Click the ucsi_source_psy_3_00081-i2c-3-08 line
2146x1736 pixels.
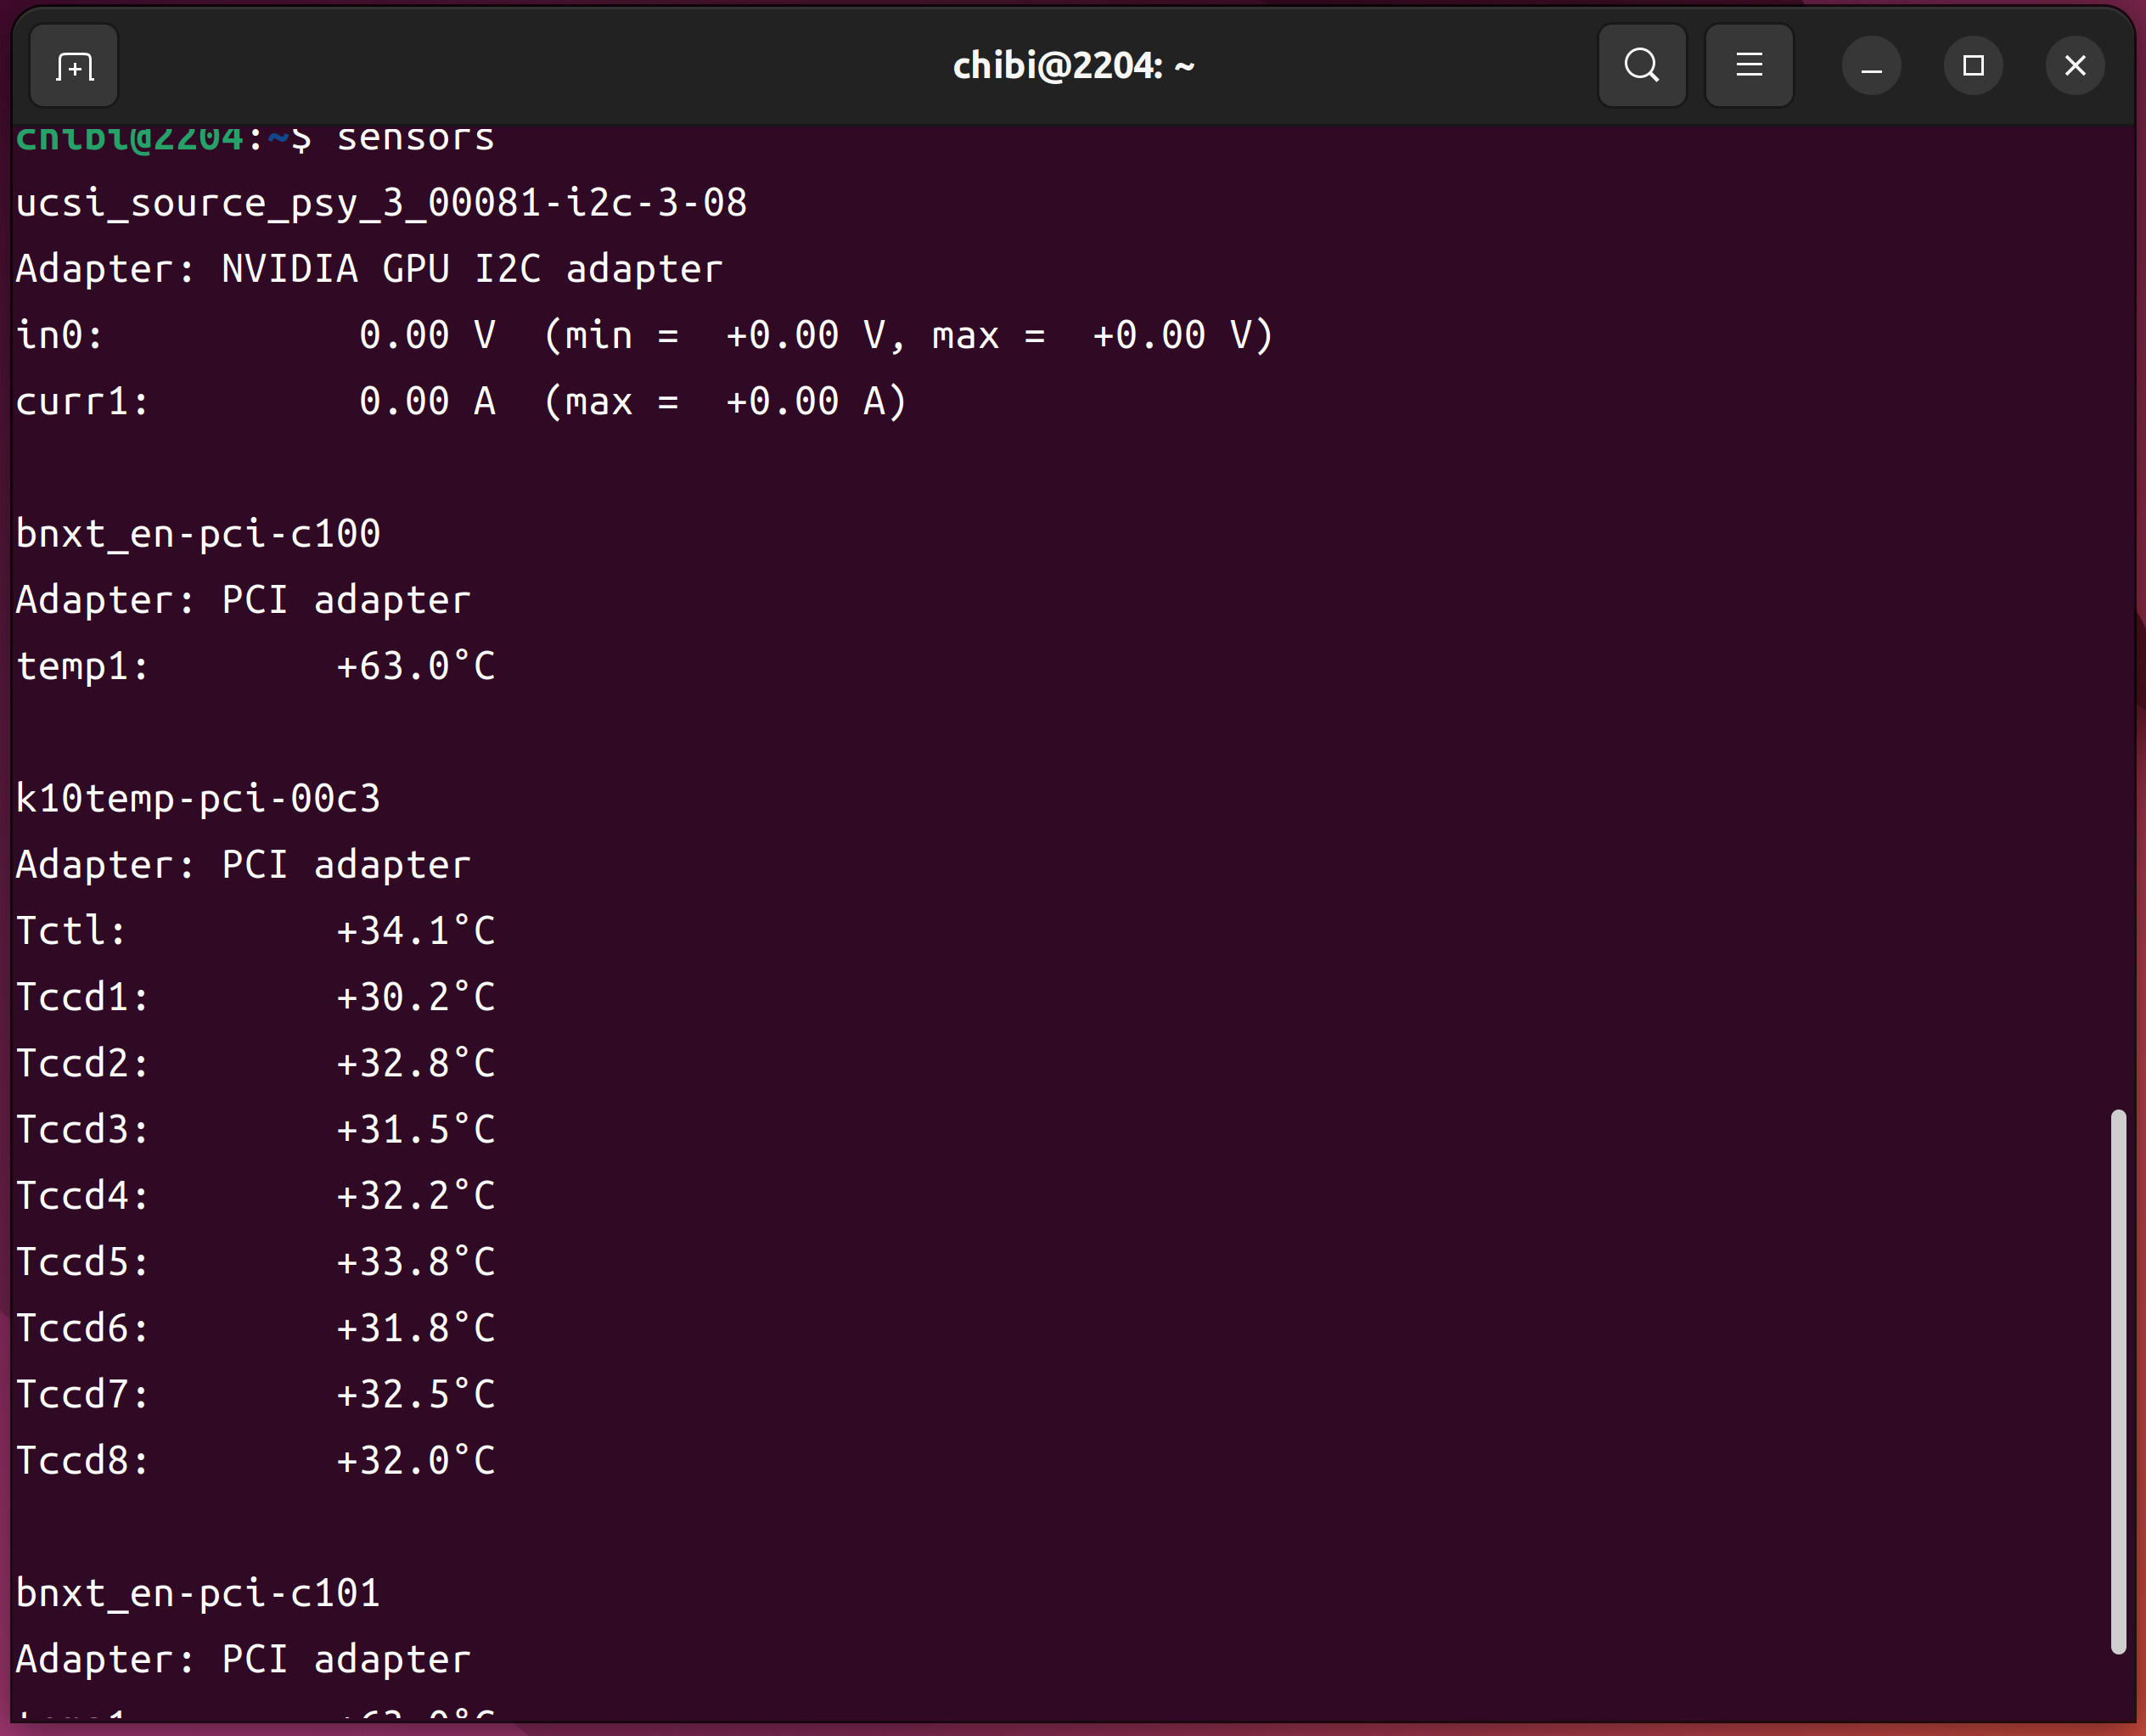(381, 203)
